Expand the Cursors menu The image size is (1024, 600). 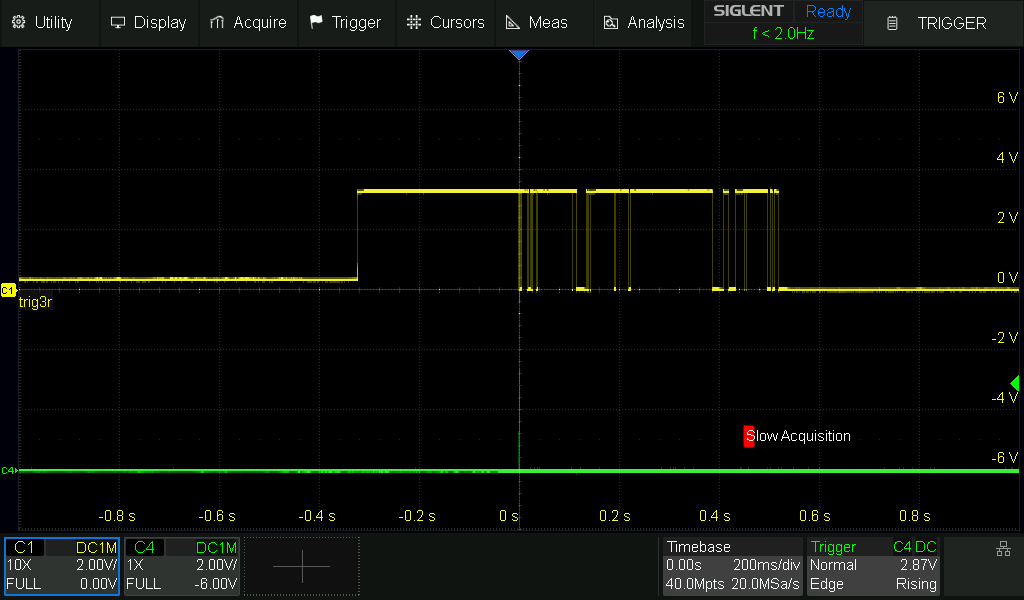point(446,22)
